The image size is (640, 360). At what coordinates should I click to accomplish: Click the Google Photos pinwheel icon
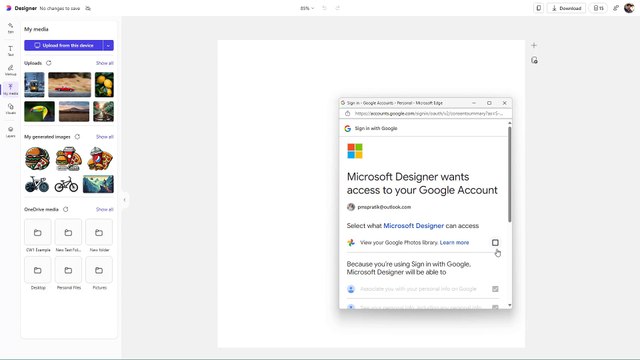(351, 242)
